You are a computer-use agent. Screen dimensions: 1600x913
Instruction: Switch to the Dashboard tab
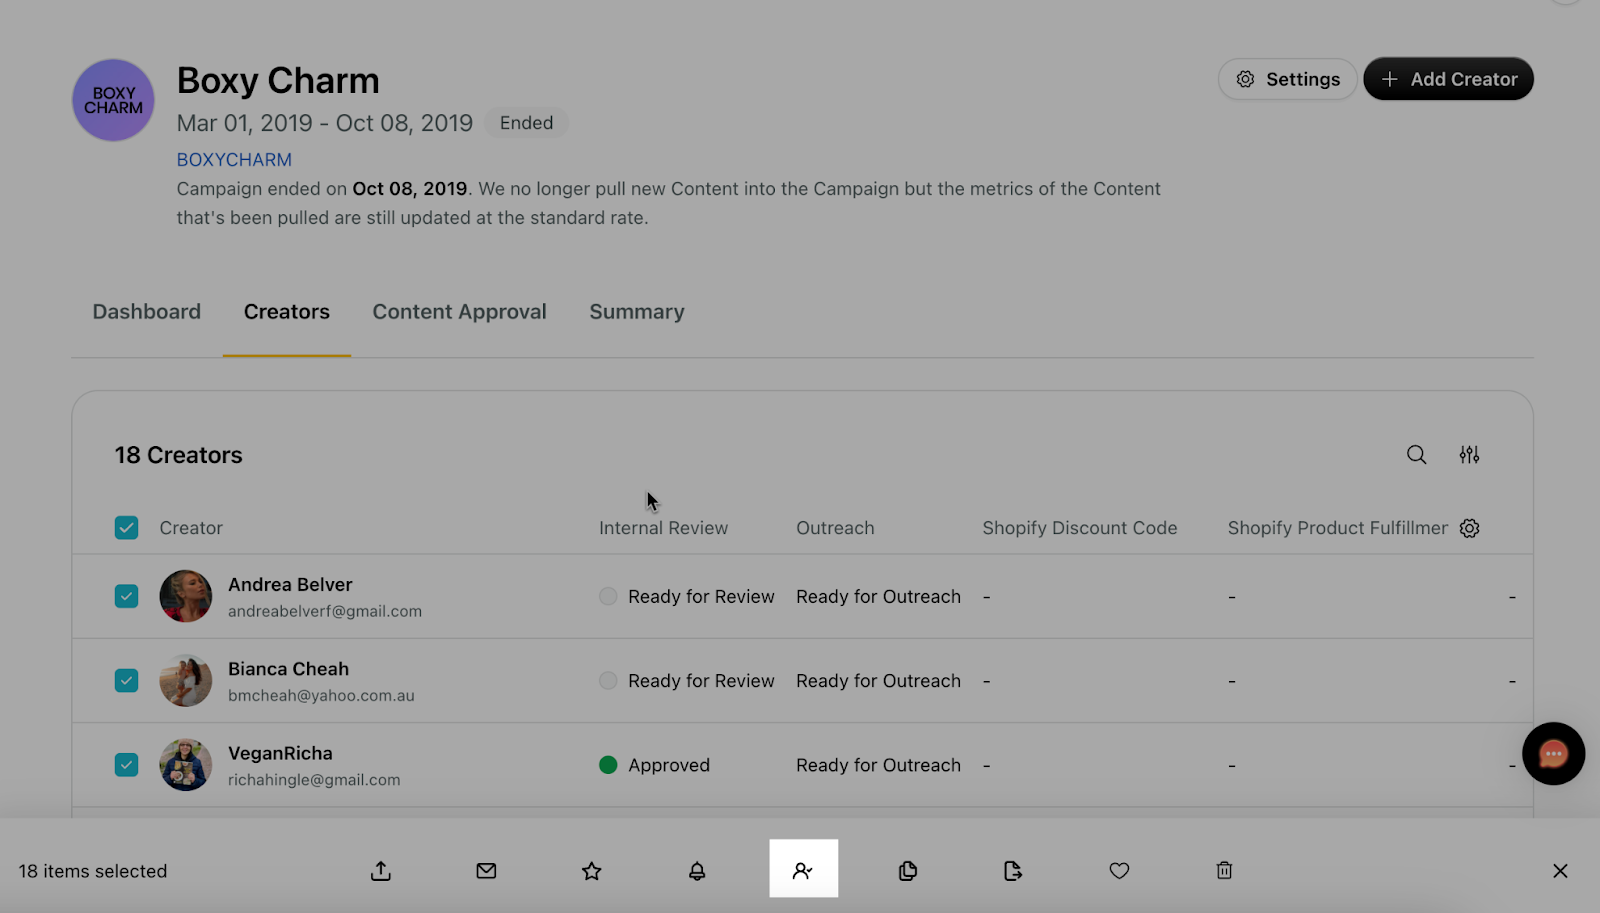pos(147,312)
